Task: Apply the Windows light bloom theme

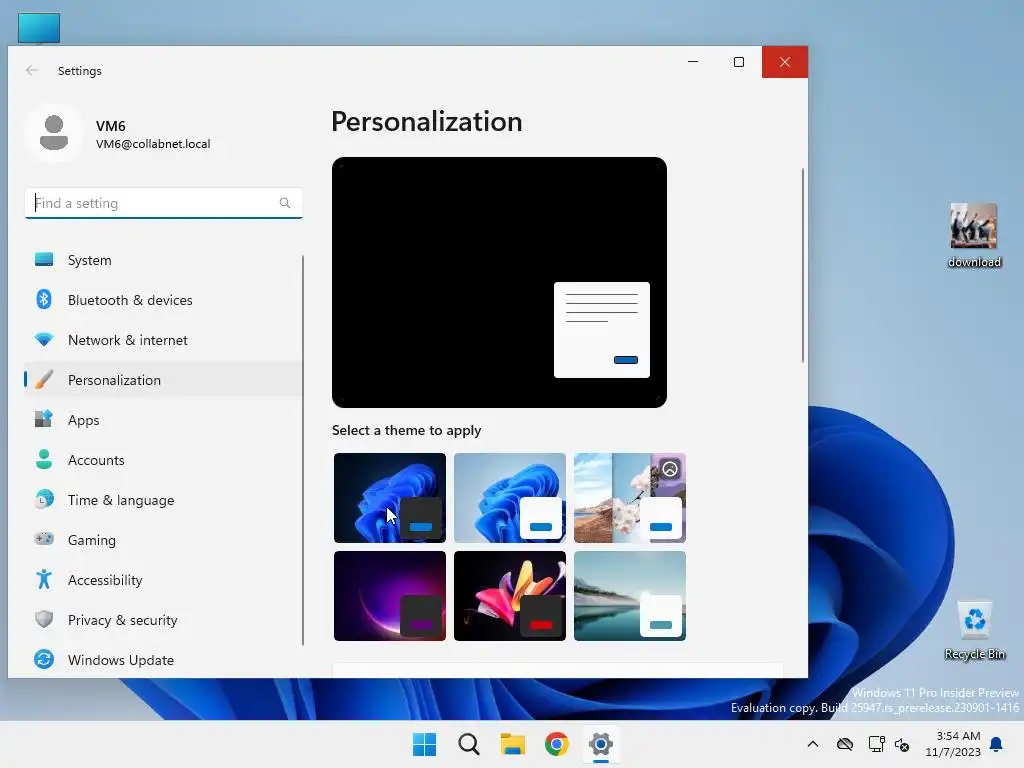Action: (509, 498)
